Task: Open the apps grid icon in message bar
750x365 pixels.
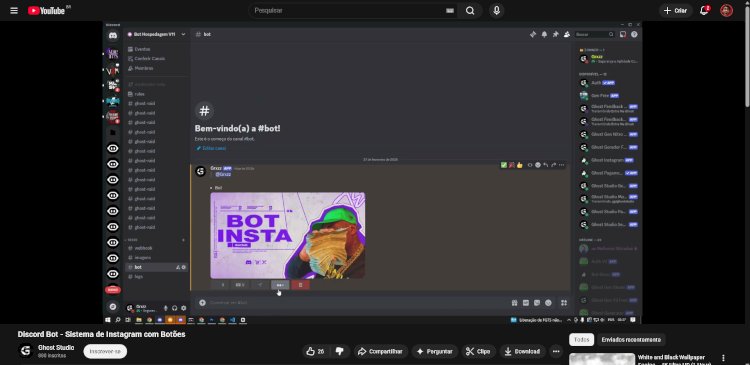Action: pos(564,303)
